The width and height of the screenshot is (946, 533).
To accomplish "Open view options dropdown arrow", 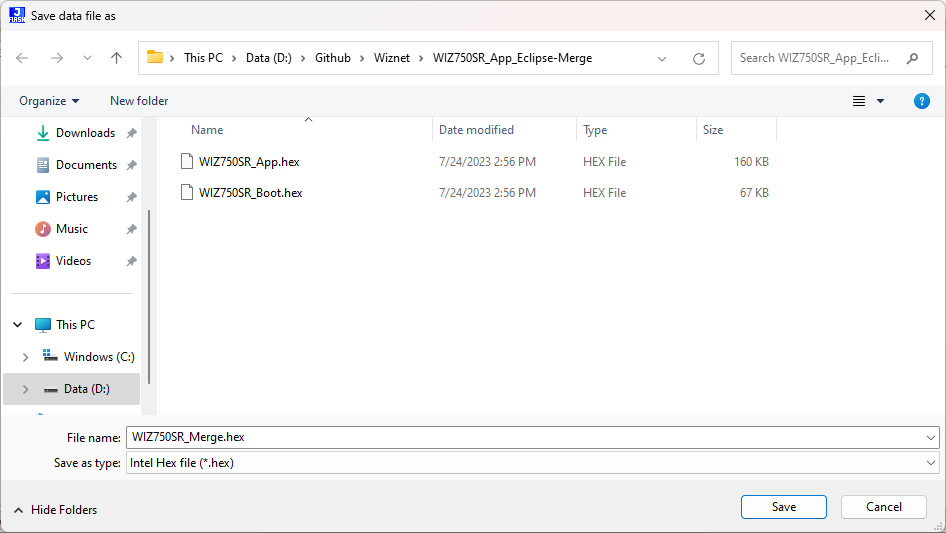I will 880,101.
